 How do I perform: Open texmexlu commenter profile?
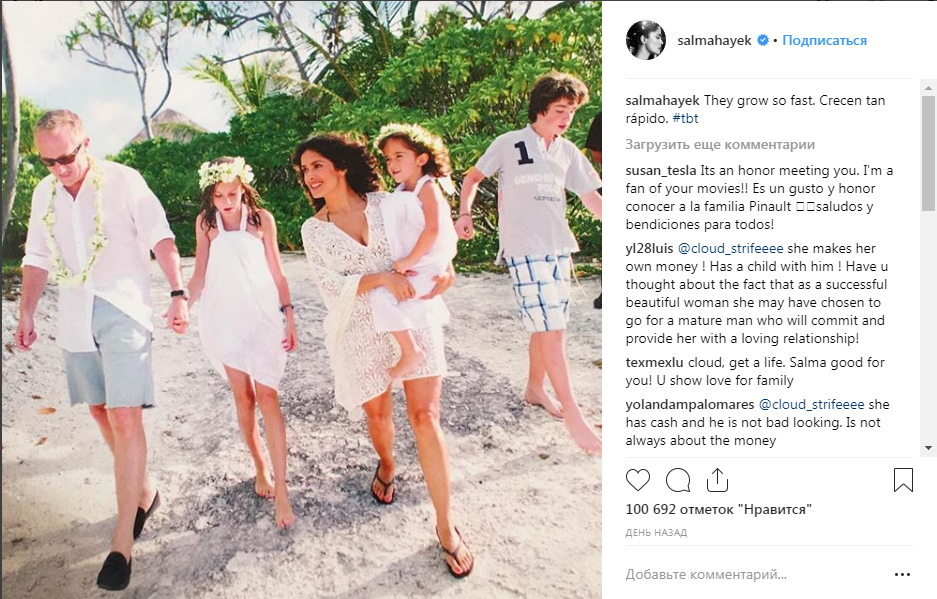click(655, 362)
